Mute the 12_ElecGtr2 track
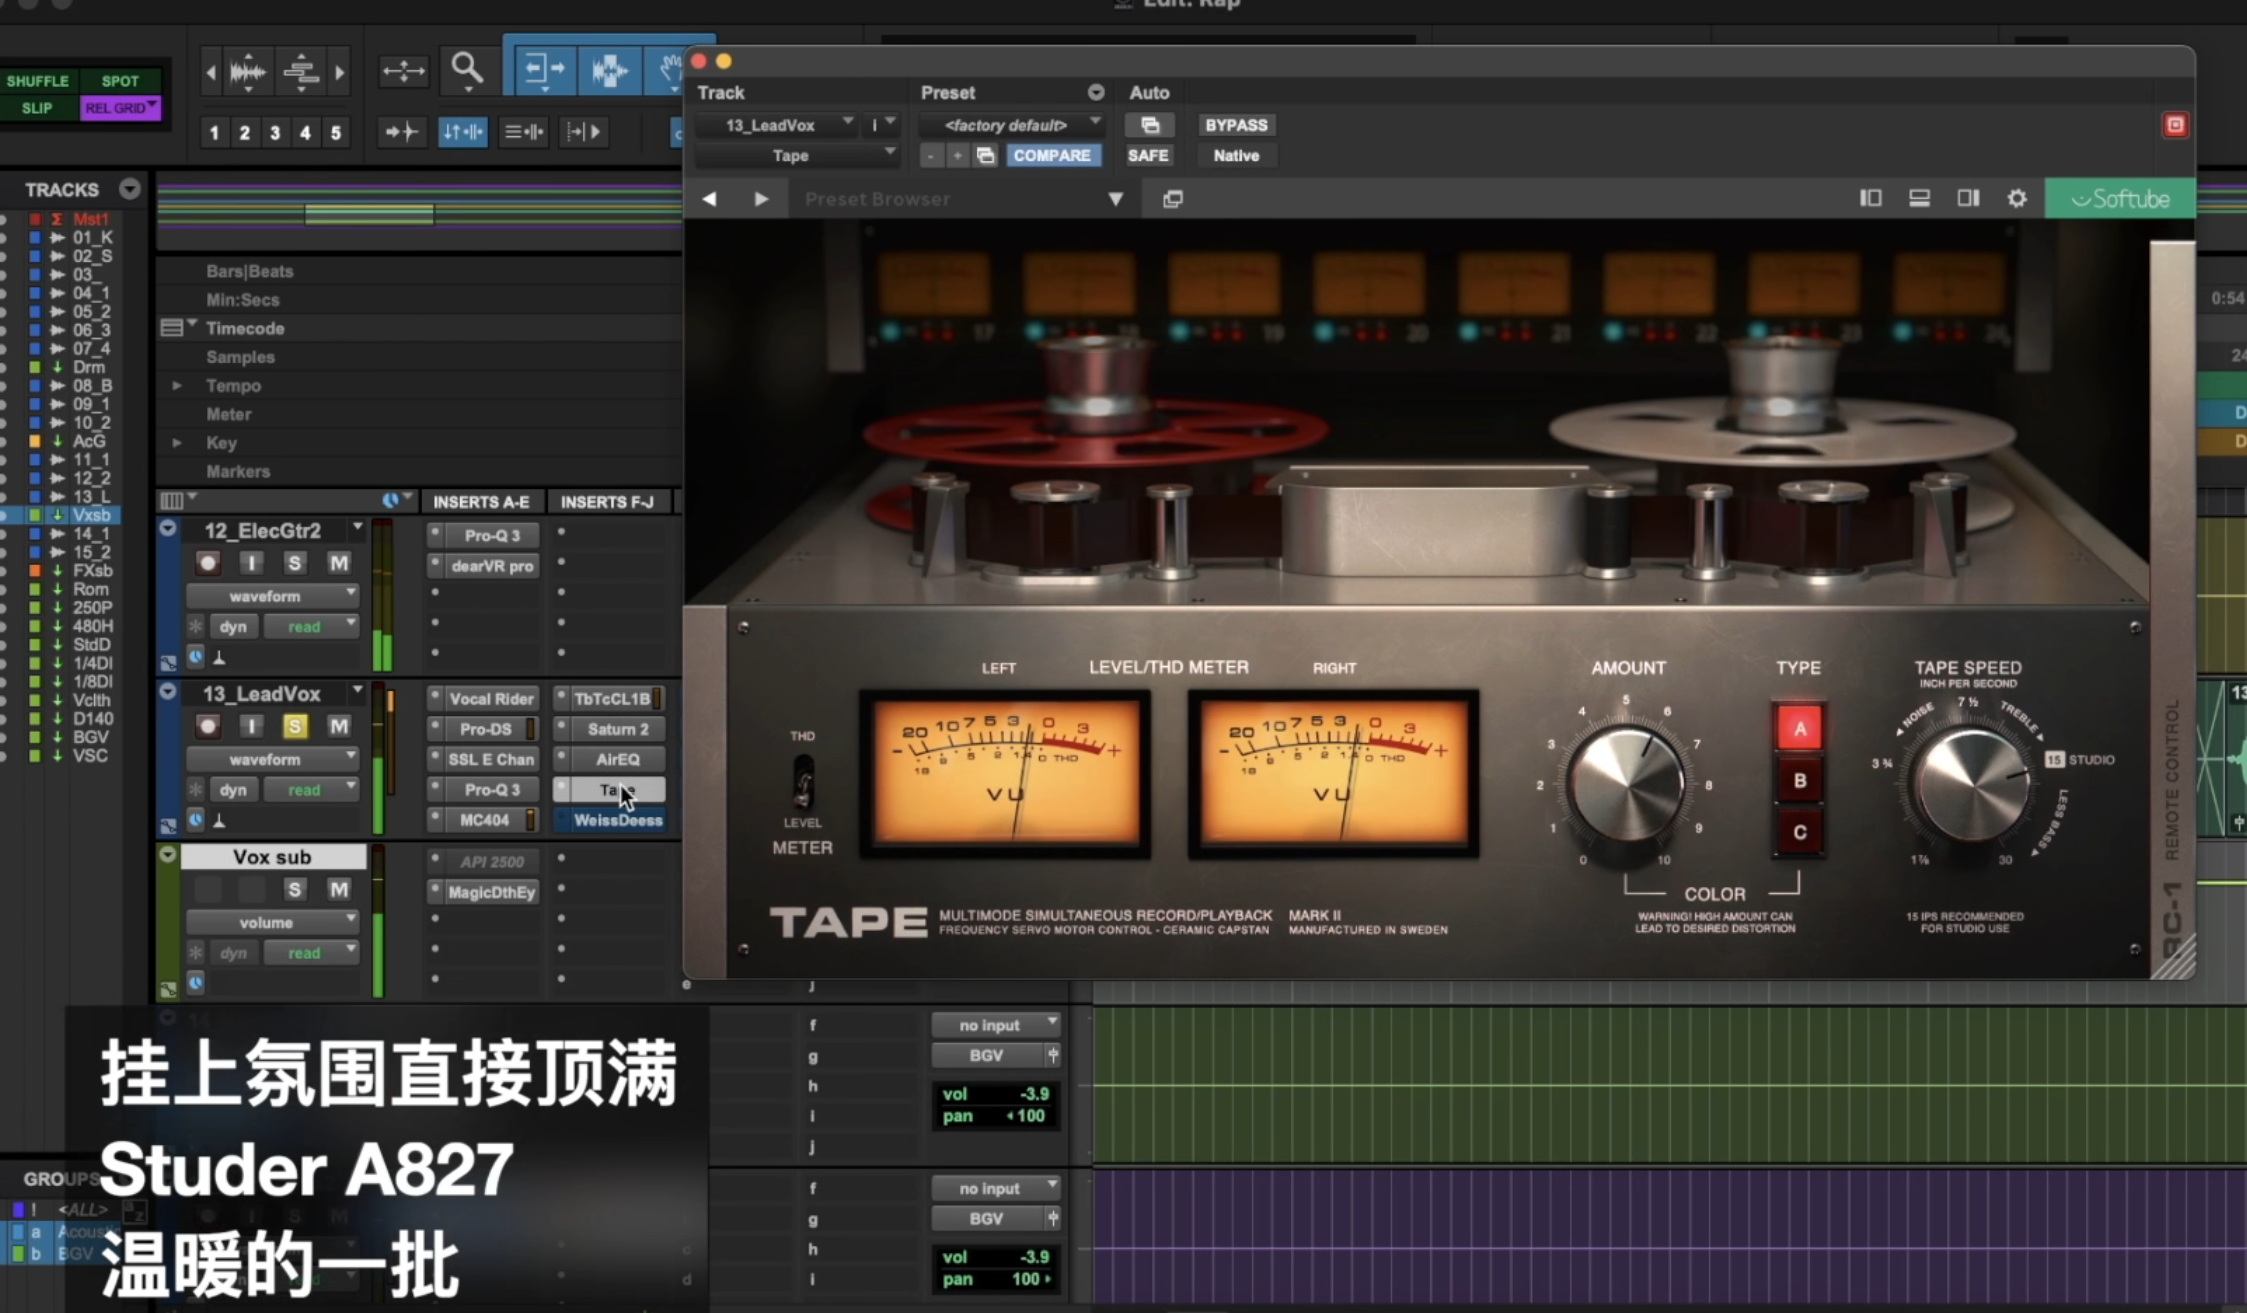The image size is (2247, 1313). click(x=339, y=563)
